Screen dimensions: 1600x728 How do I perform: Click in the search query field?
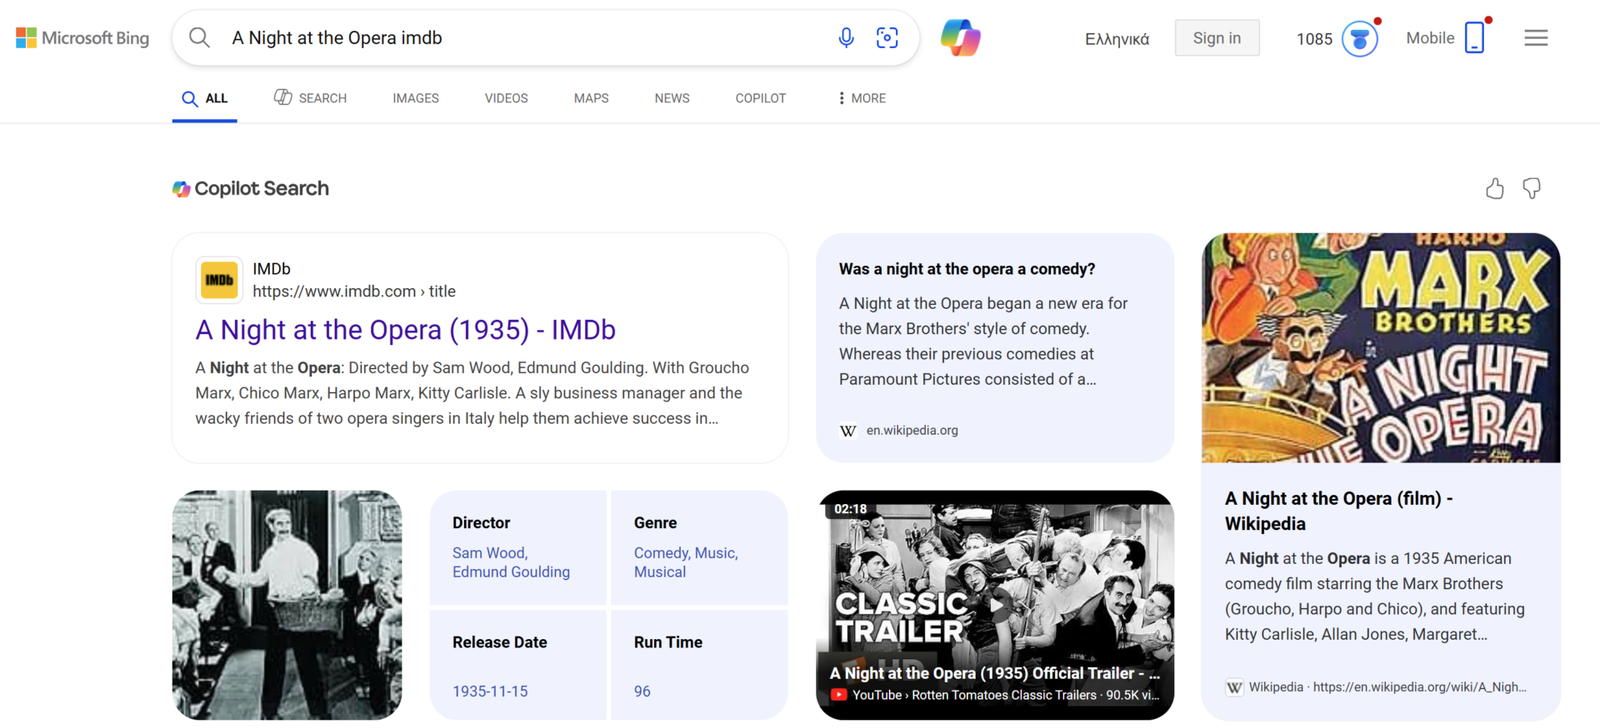pos(520,38)
